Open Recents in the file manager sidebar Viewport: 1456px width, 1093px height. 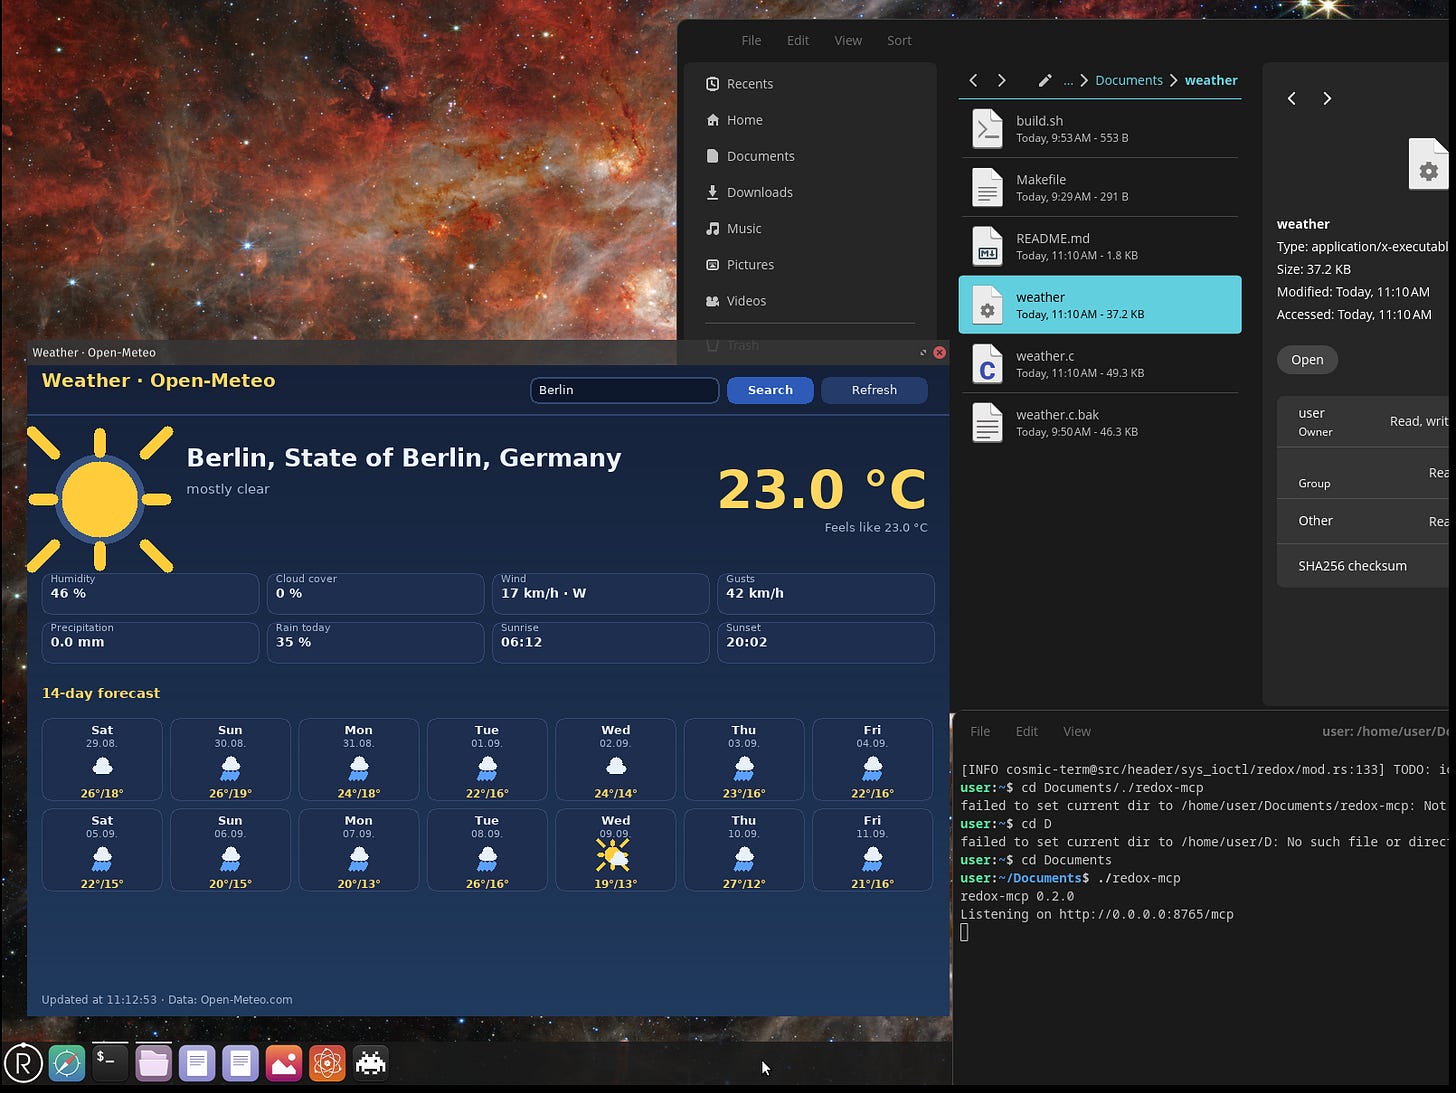tap(810, 84)
